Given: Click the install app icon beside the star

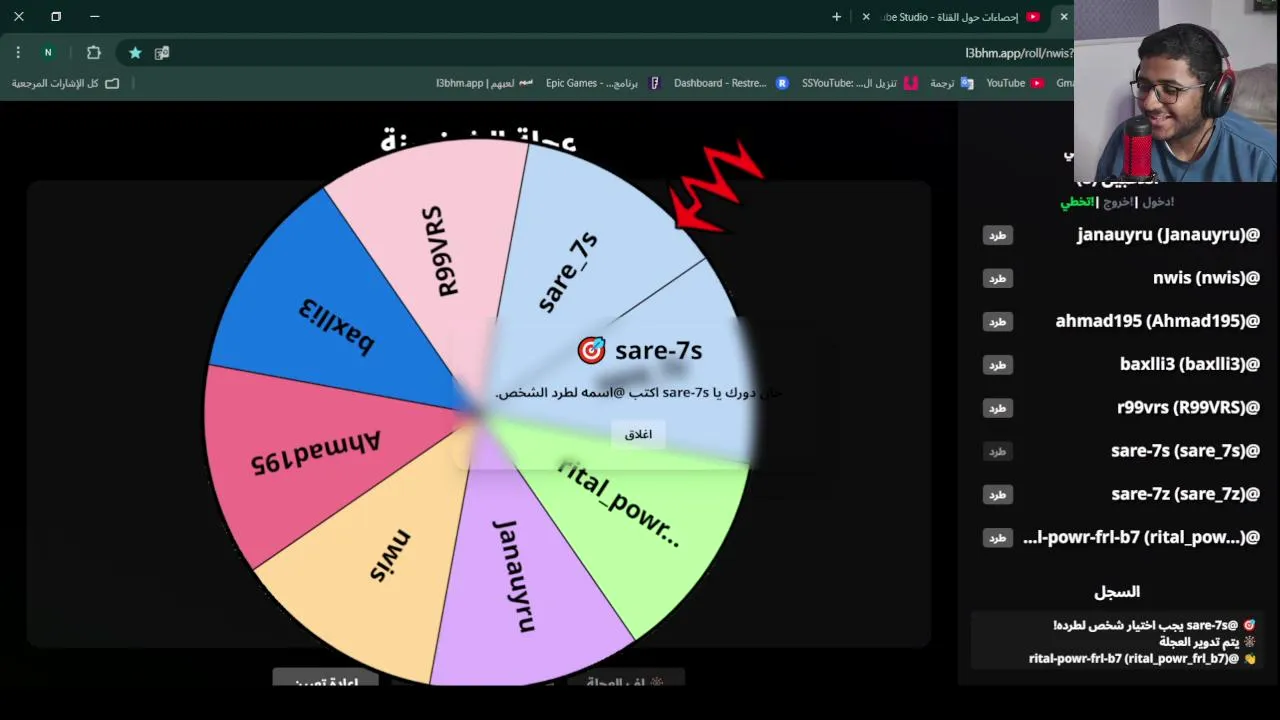Looking at the screenshot, I should click(x=162, y=53).
